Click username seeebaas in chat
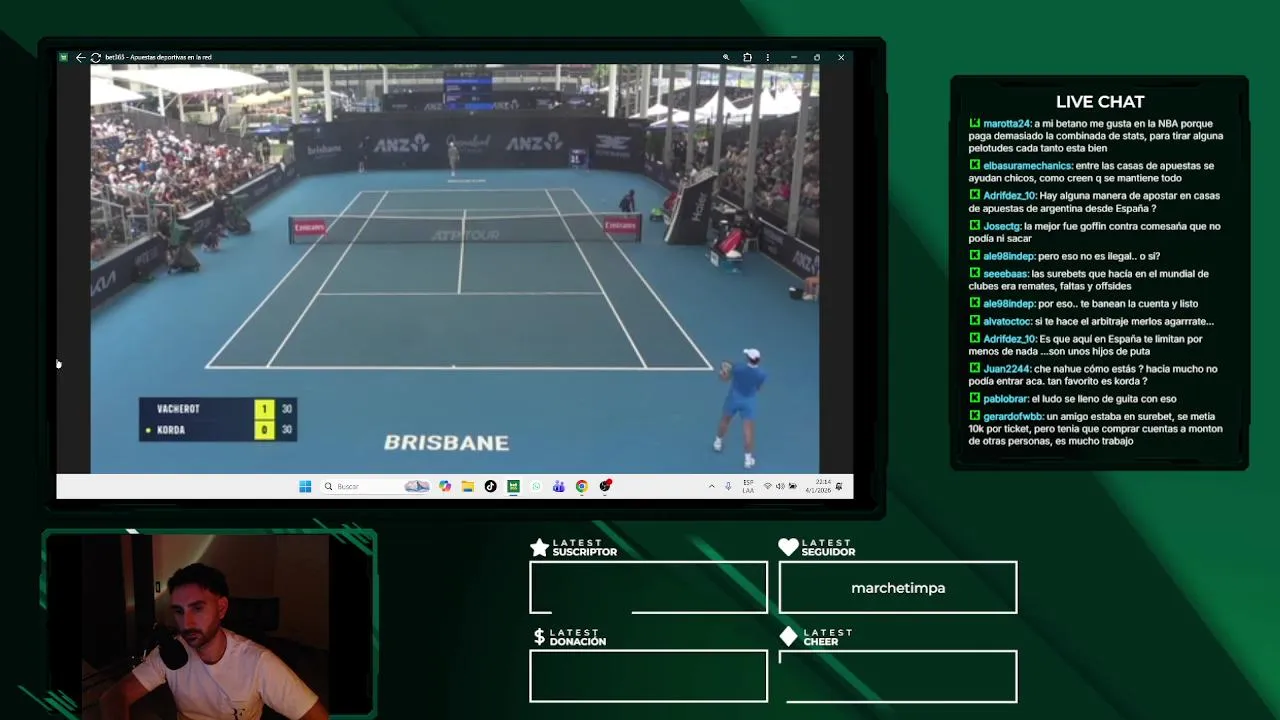Image resolution: width=1280 pixels, height=720 pixels. tap(1005, 274)
